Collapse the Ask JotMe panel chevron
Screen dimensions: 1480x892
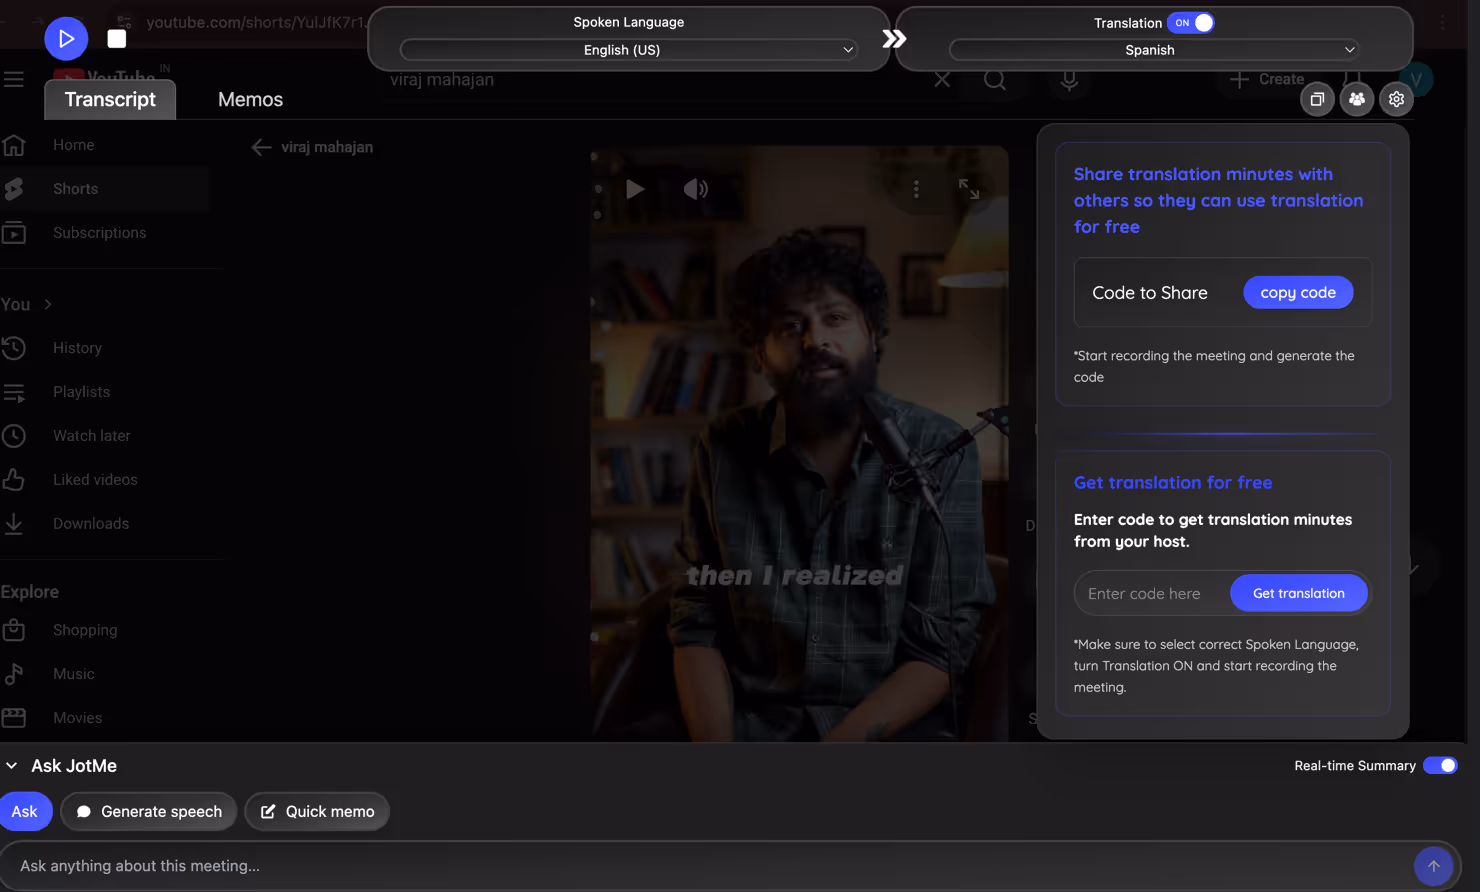pyautogui.click(x=12, y=766)
